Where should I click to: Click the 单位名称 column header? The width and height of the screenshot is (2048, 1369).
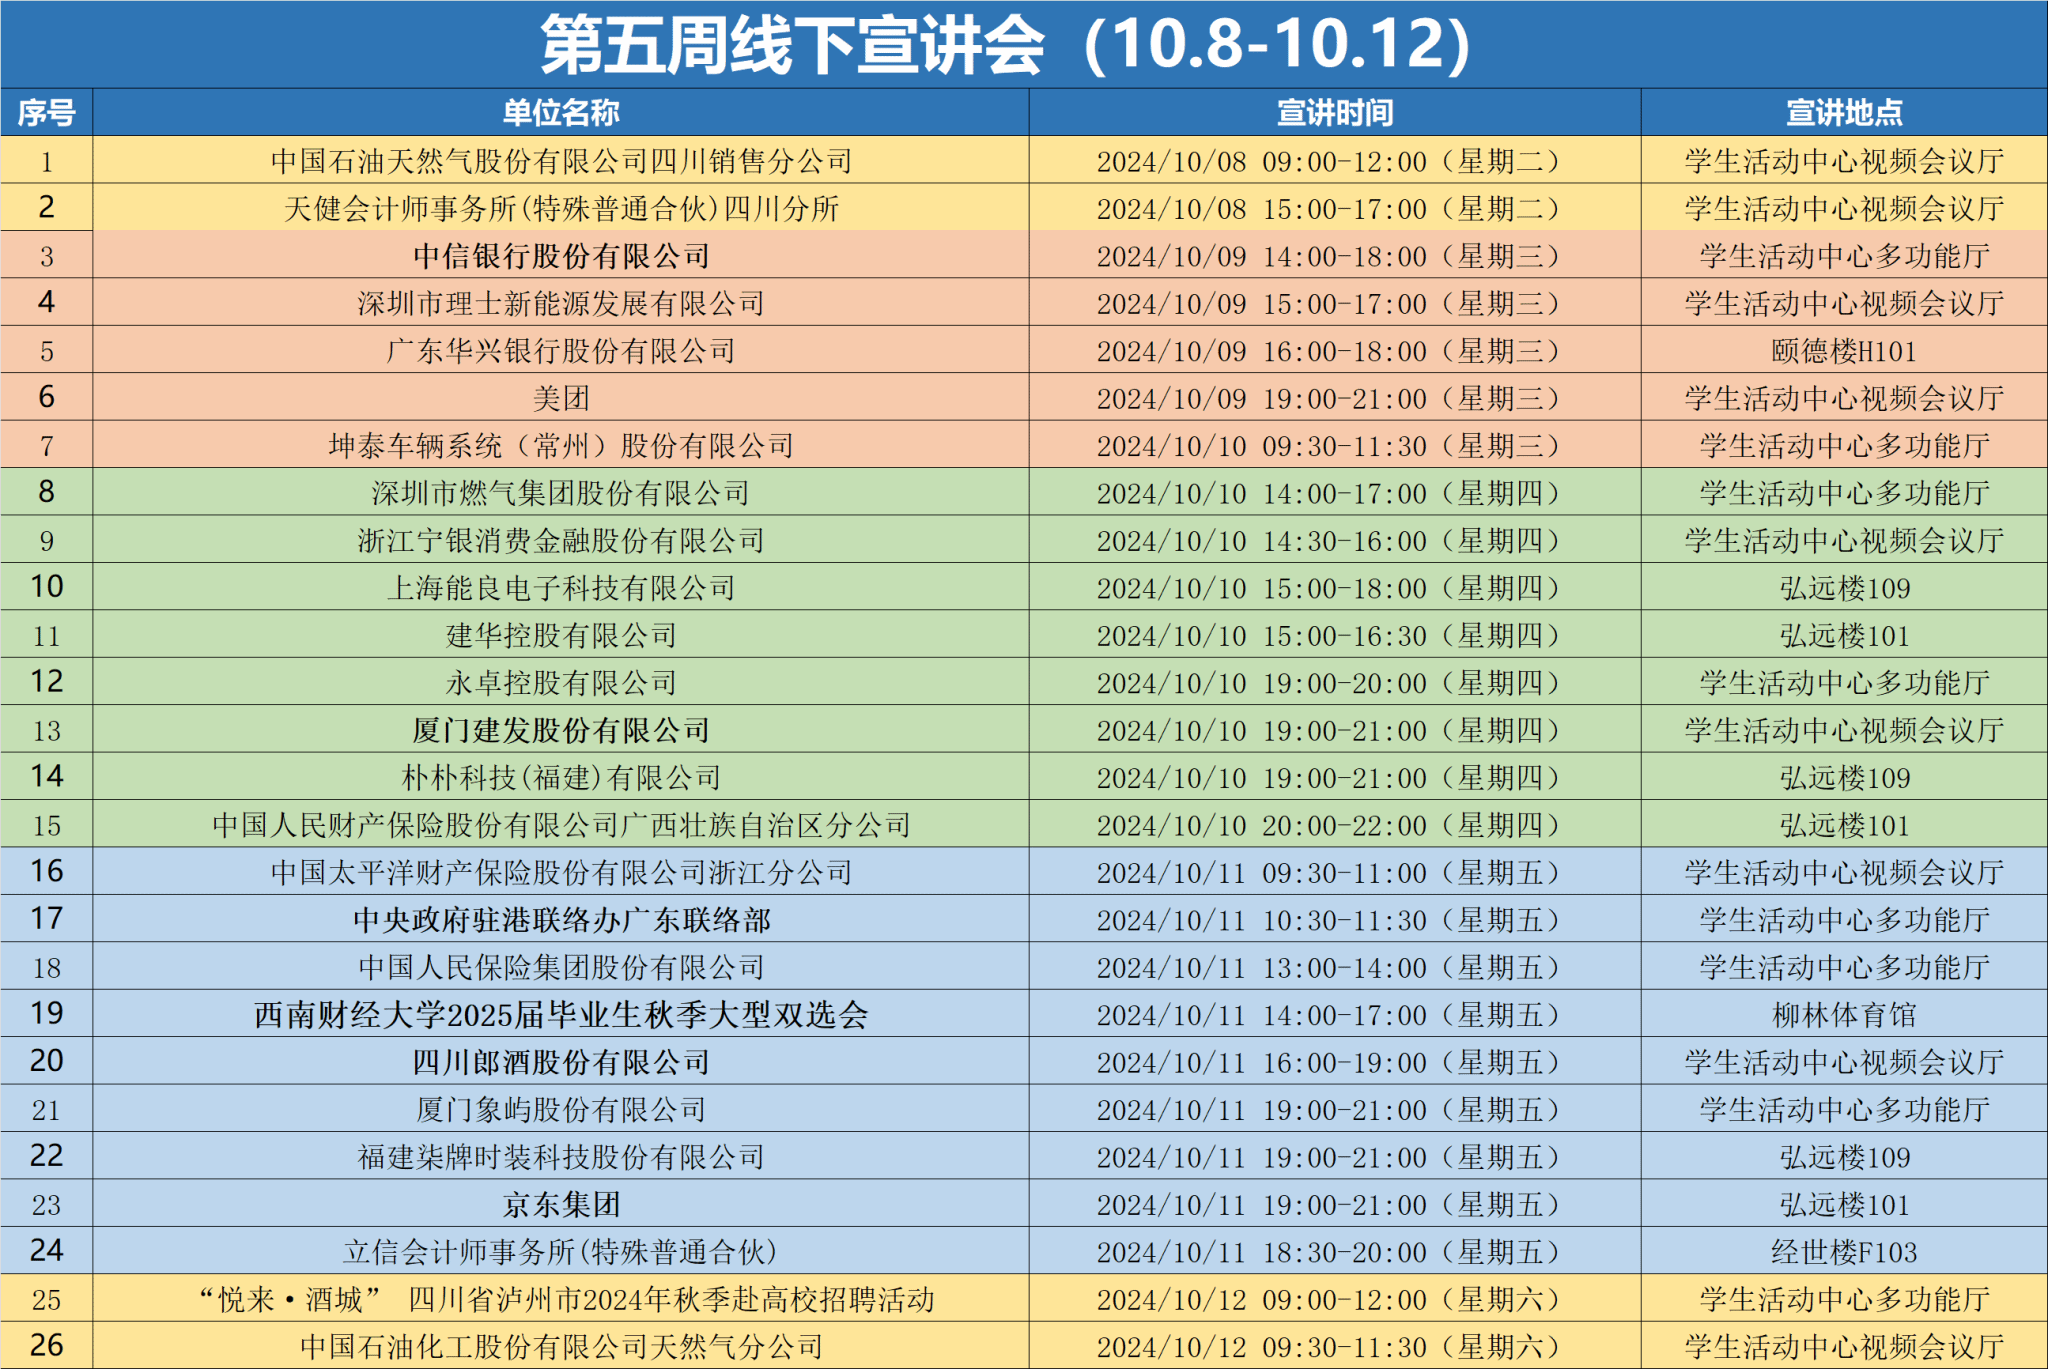pos(561,113)
